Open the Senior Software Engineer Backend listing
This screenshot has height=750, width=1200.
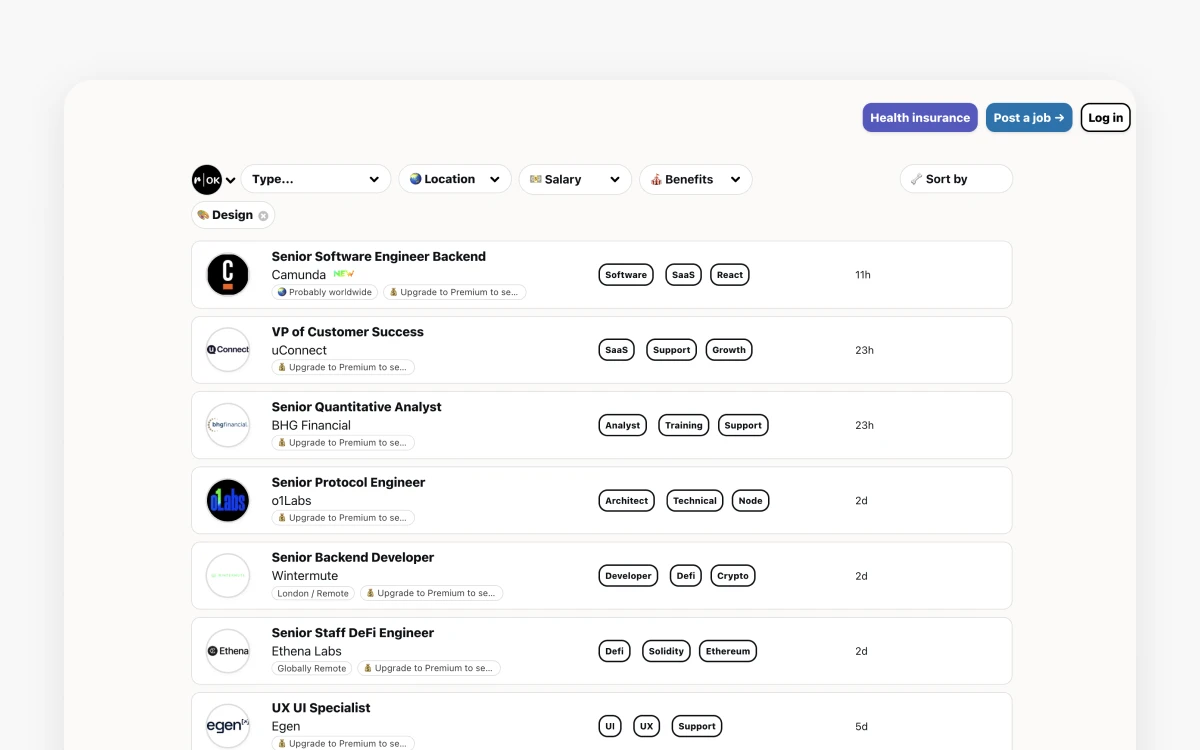[x=379, y=256]
